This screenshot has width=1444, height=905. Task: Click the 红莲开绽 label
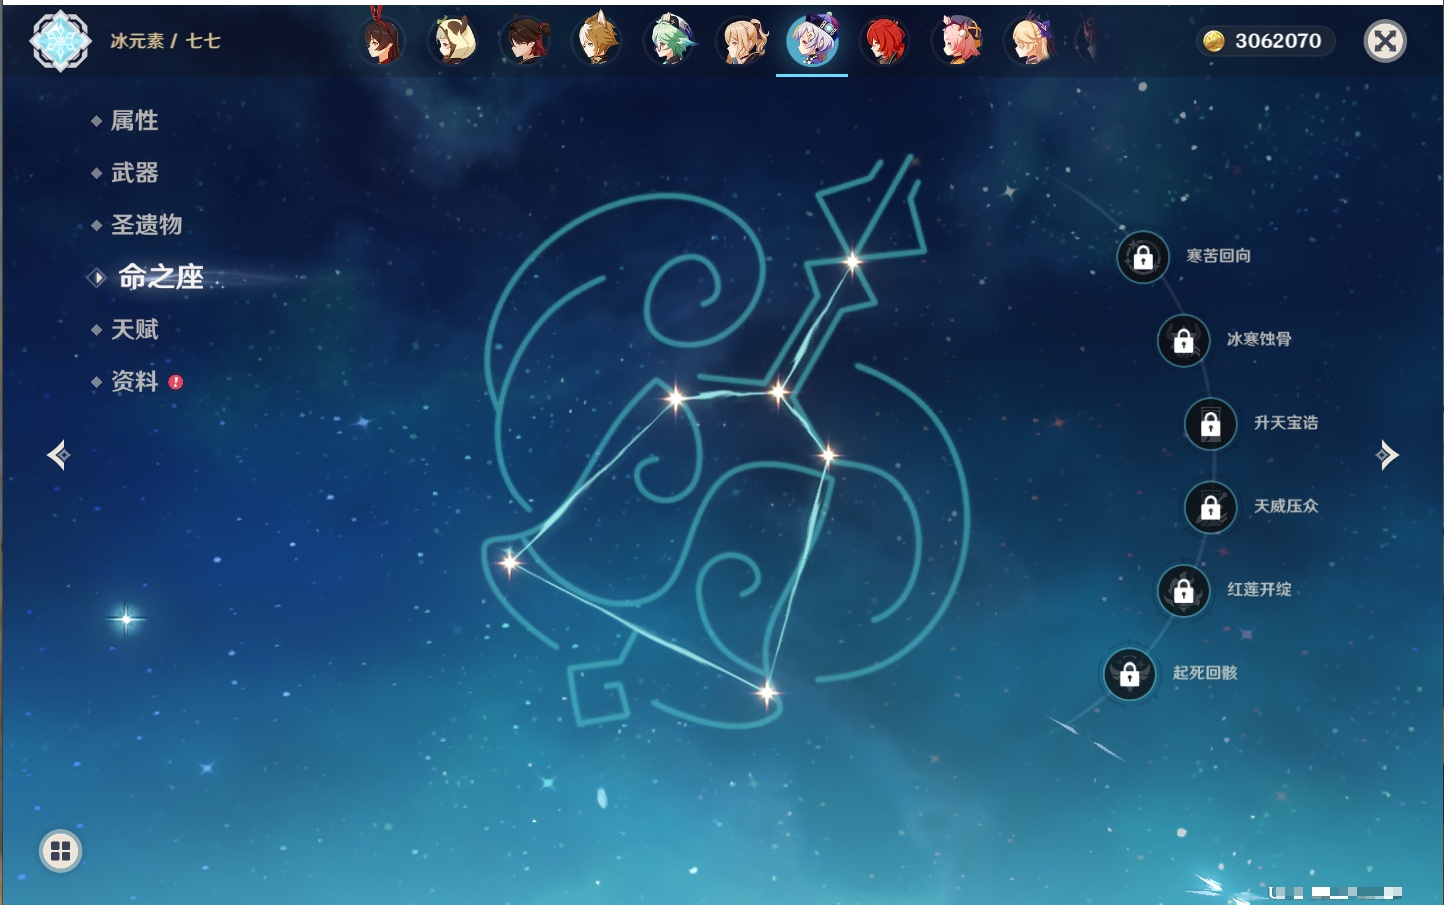[x=1259, y=589]
